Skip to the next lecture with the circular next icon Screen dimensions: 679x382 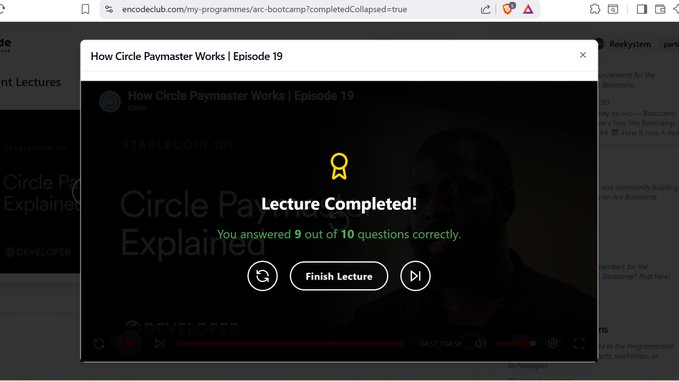[415, 276]
